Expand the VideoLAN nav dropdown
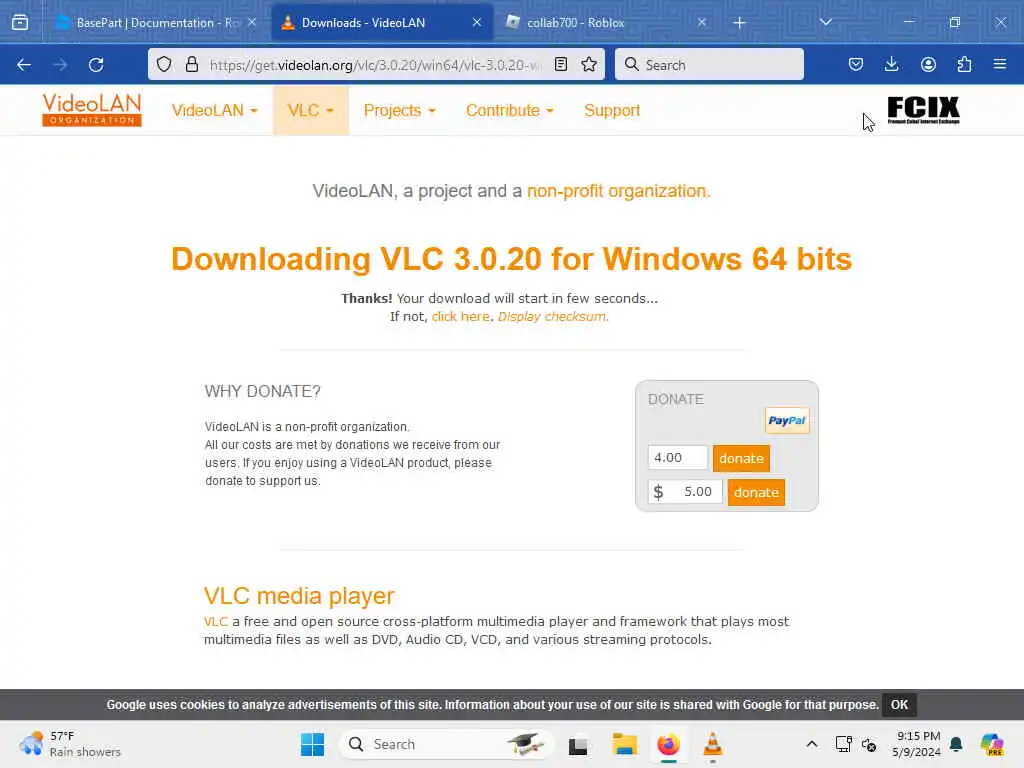The image size is (1024, 768). (x=214, y=110)
